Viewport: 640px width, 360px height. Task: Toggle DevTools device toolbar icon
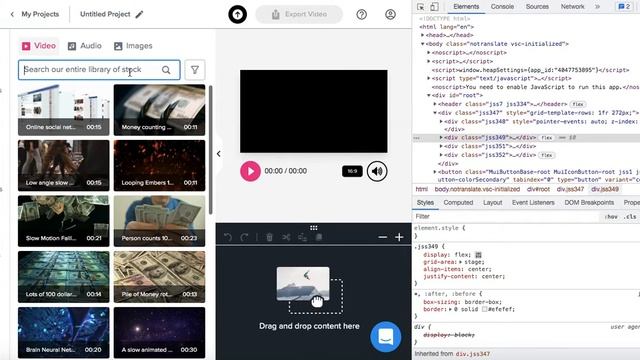click(x=434, y=7)
